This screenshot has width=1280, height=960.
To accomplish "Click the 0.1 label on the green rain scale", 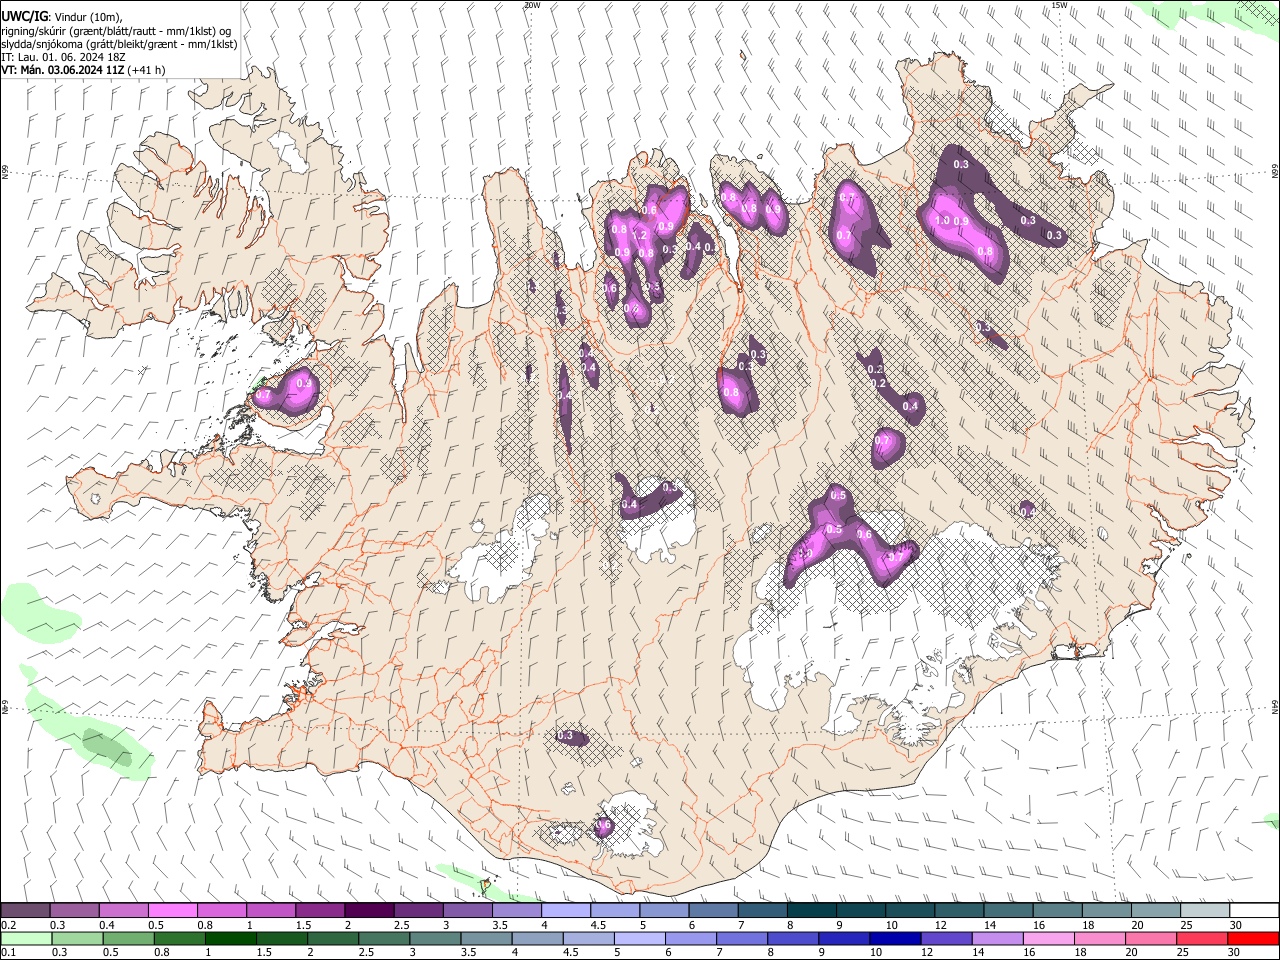I will click(x=8, y=952).
